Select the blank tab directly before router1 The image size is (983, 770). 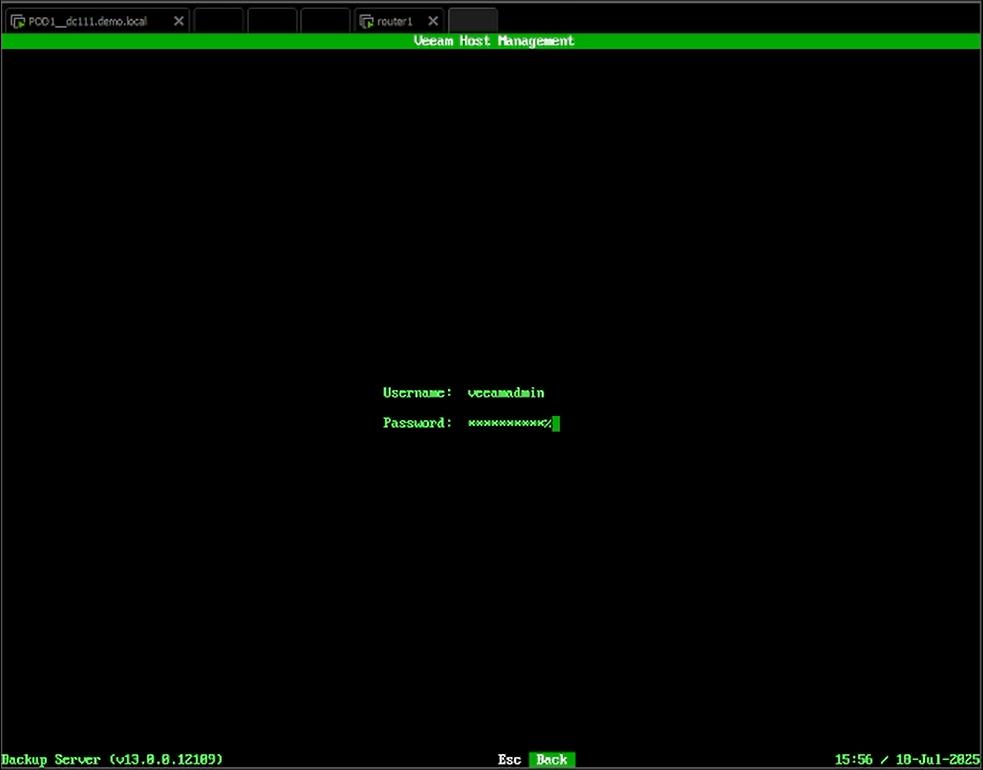tap(325, 21)
